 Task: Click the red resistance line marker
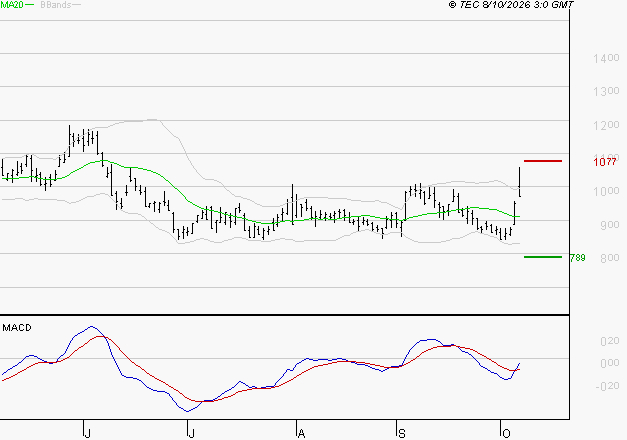[543, 161]
